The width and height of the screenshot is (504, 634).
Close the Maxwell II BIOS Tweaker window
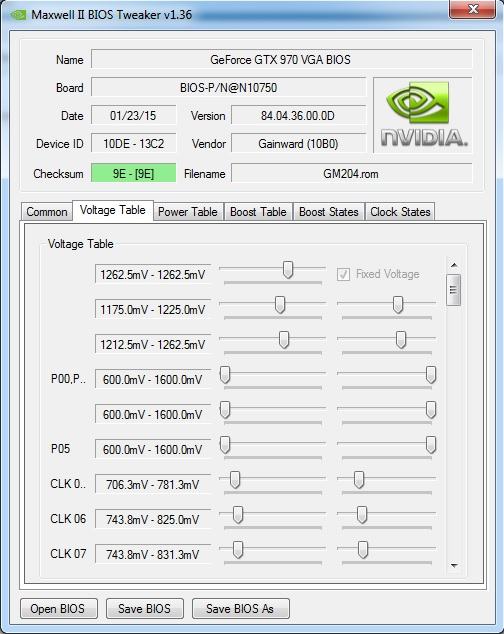[x=472, y=9]
